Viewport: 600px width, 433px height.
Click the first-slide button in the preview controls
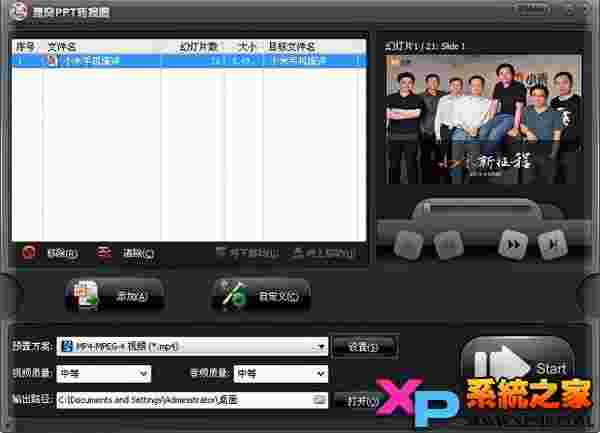(x=409, y=244)
